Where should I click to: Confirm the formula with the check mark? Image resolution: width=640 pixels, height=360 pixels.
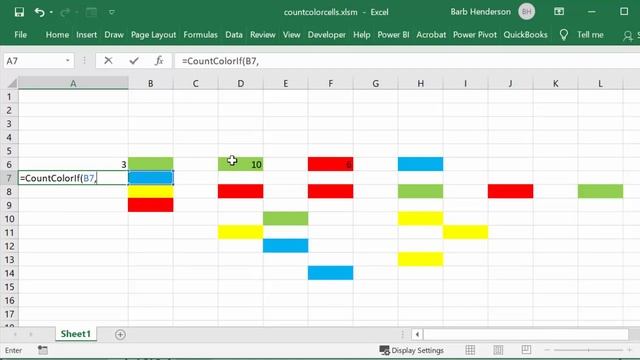click(134, 61)
